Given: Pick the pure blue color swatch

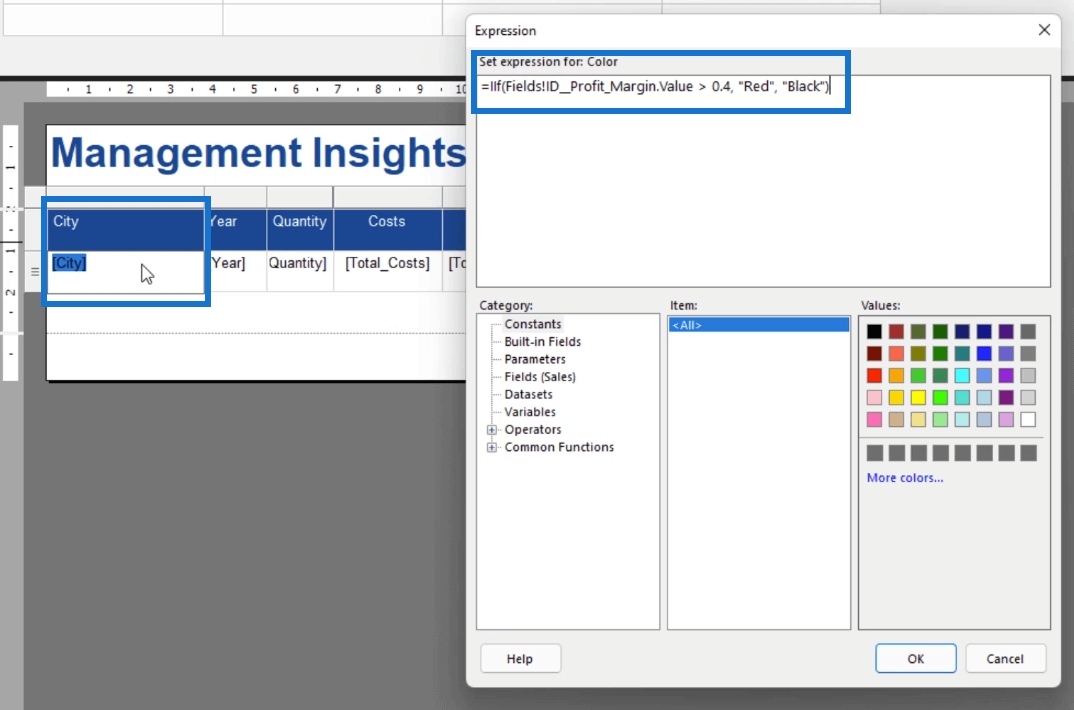Looking at the screenshot, I should (x=984, y=353).
